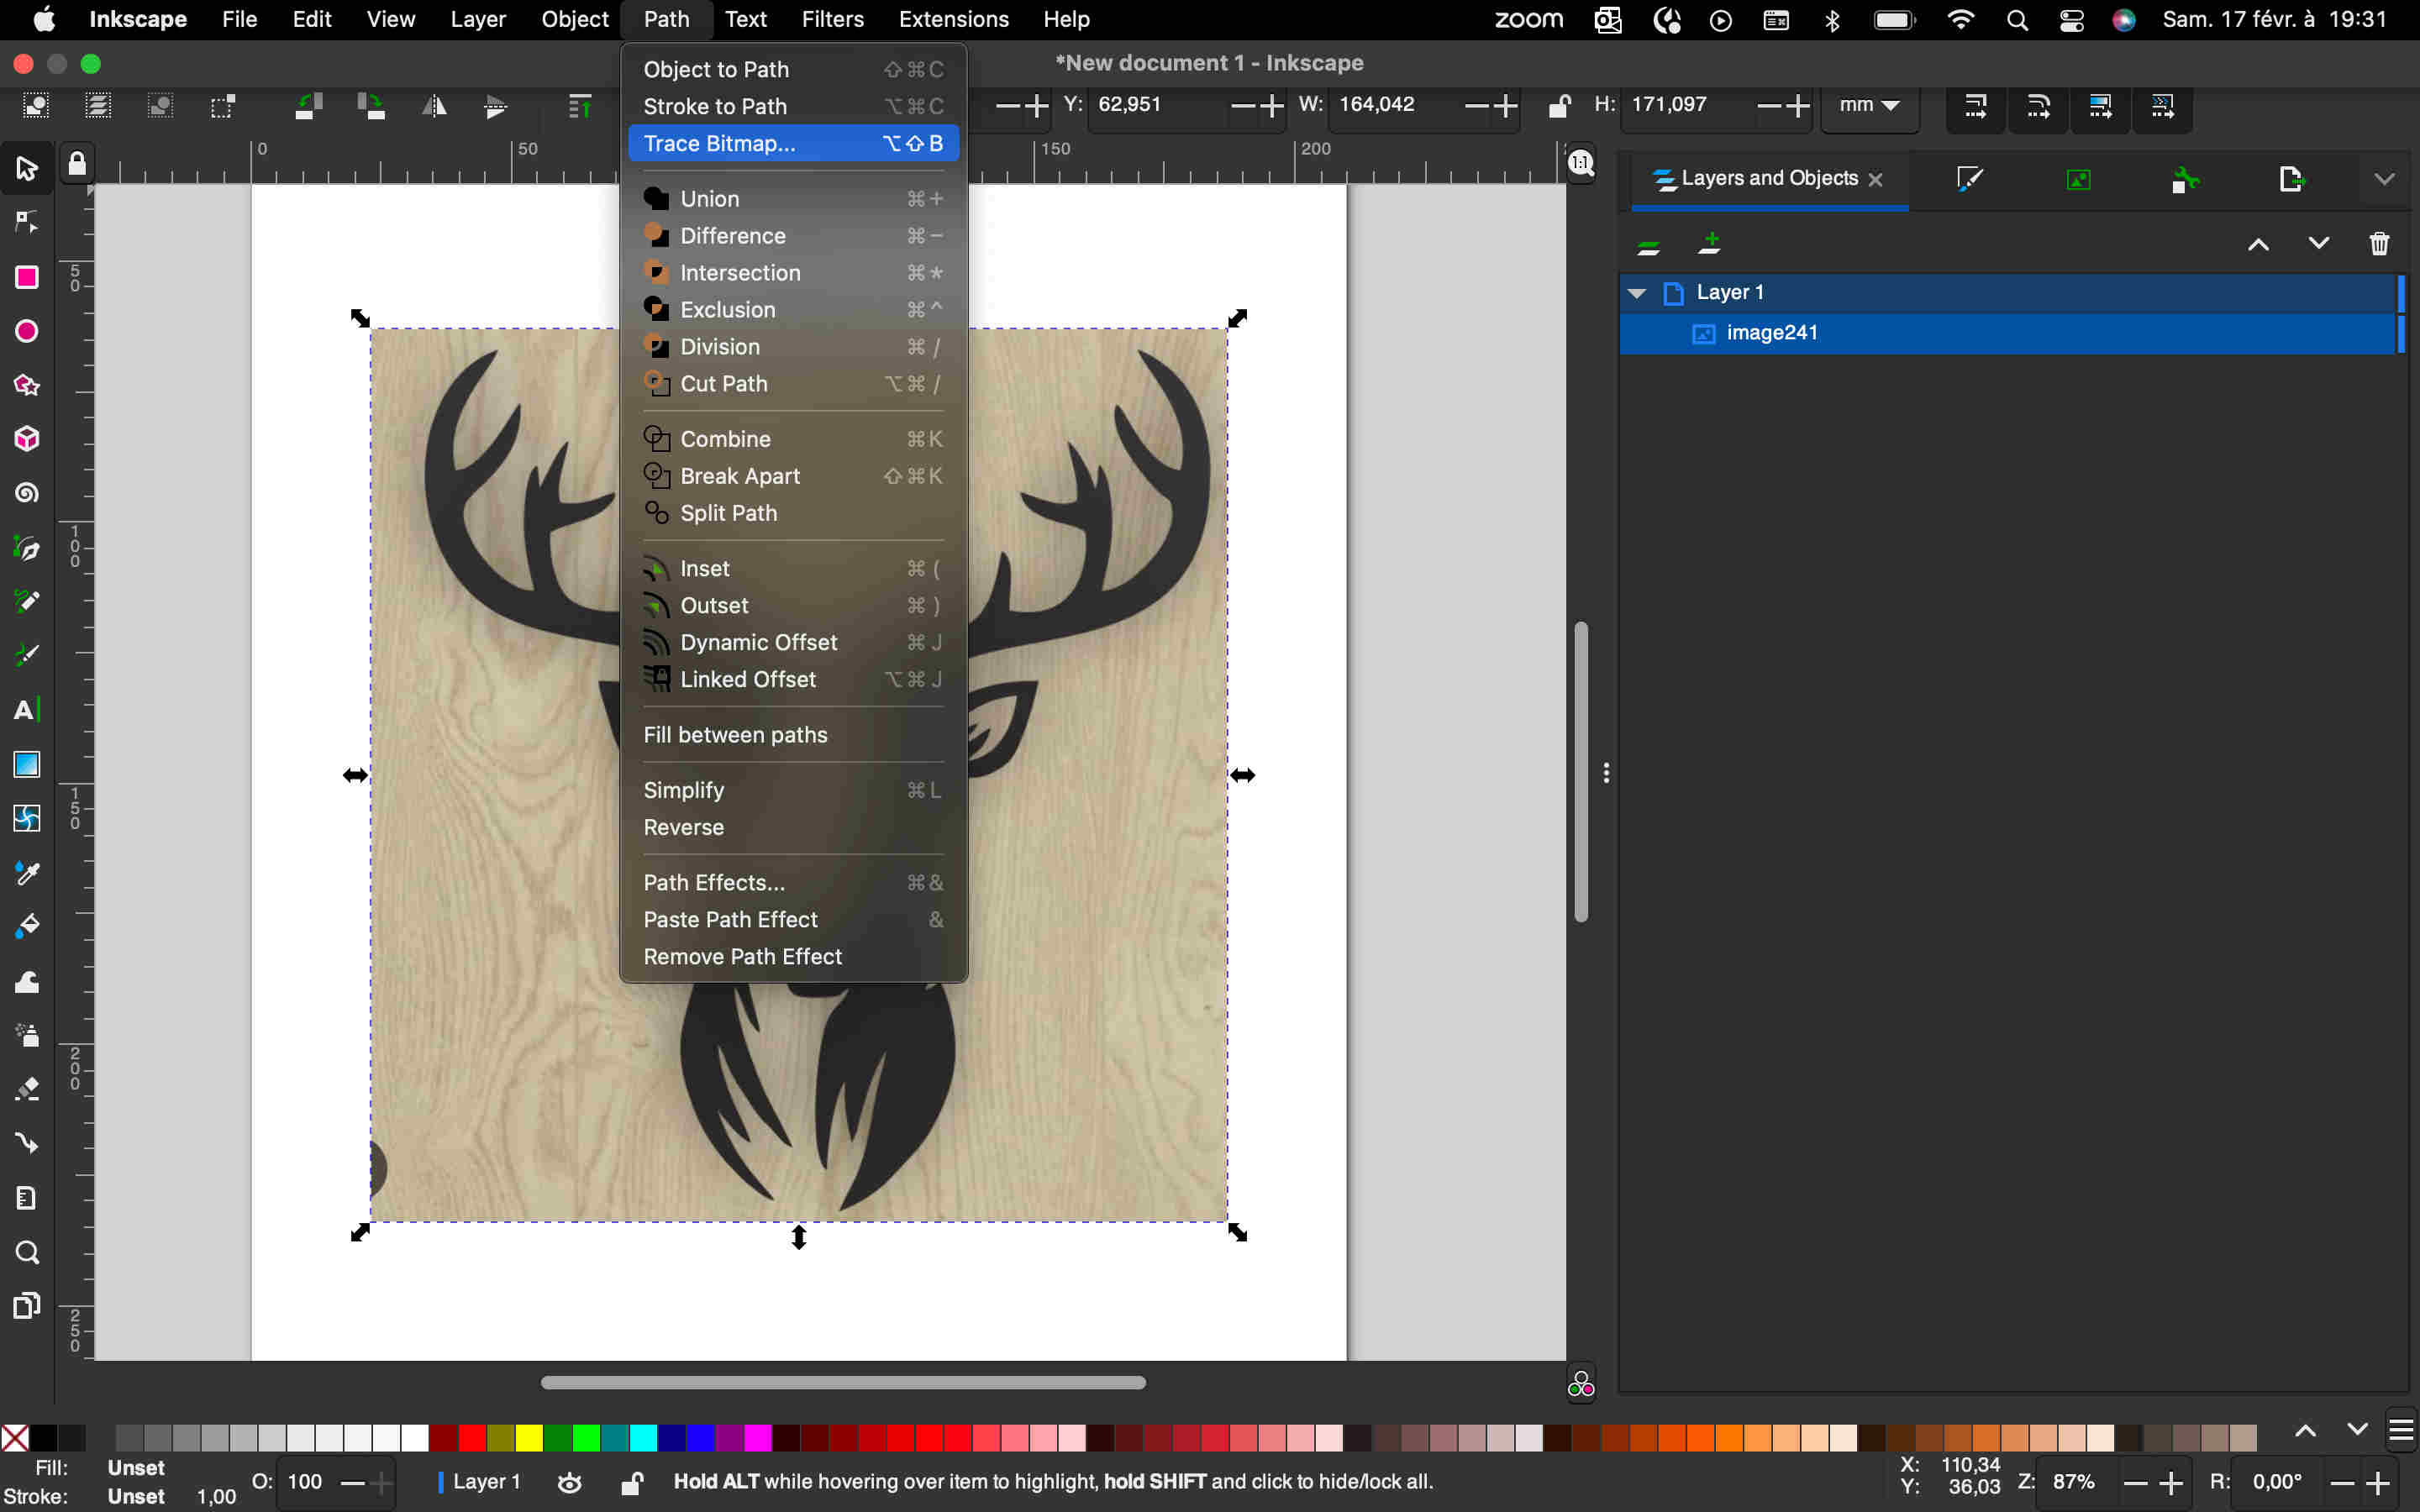Select the Spray tool

(x=27, y=1035)
